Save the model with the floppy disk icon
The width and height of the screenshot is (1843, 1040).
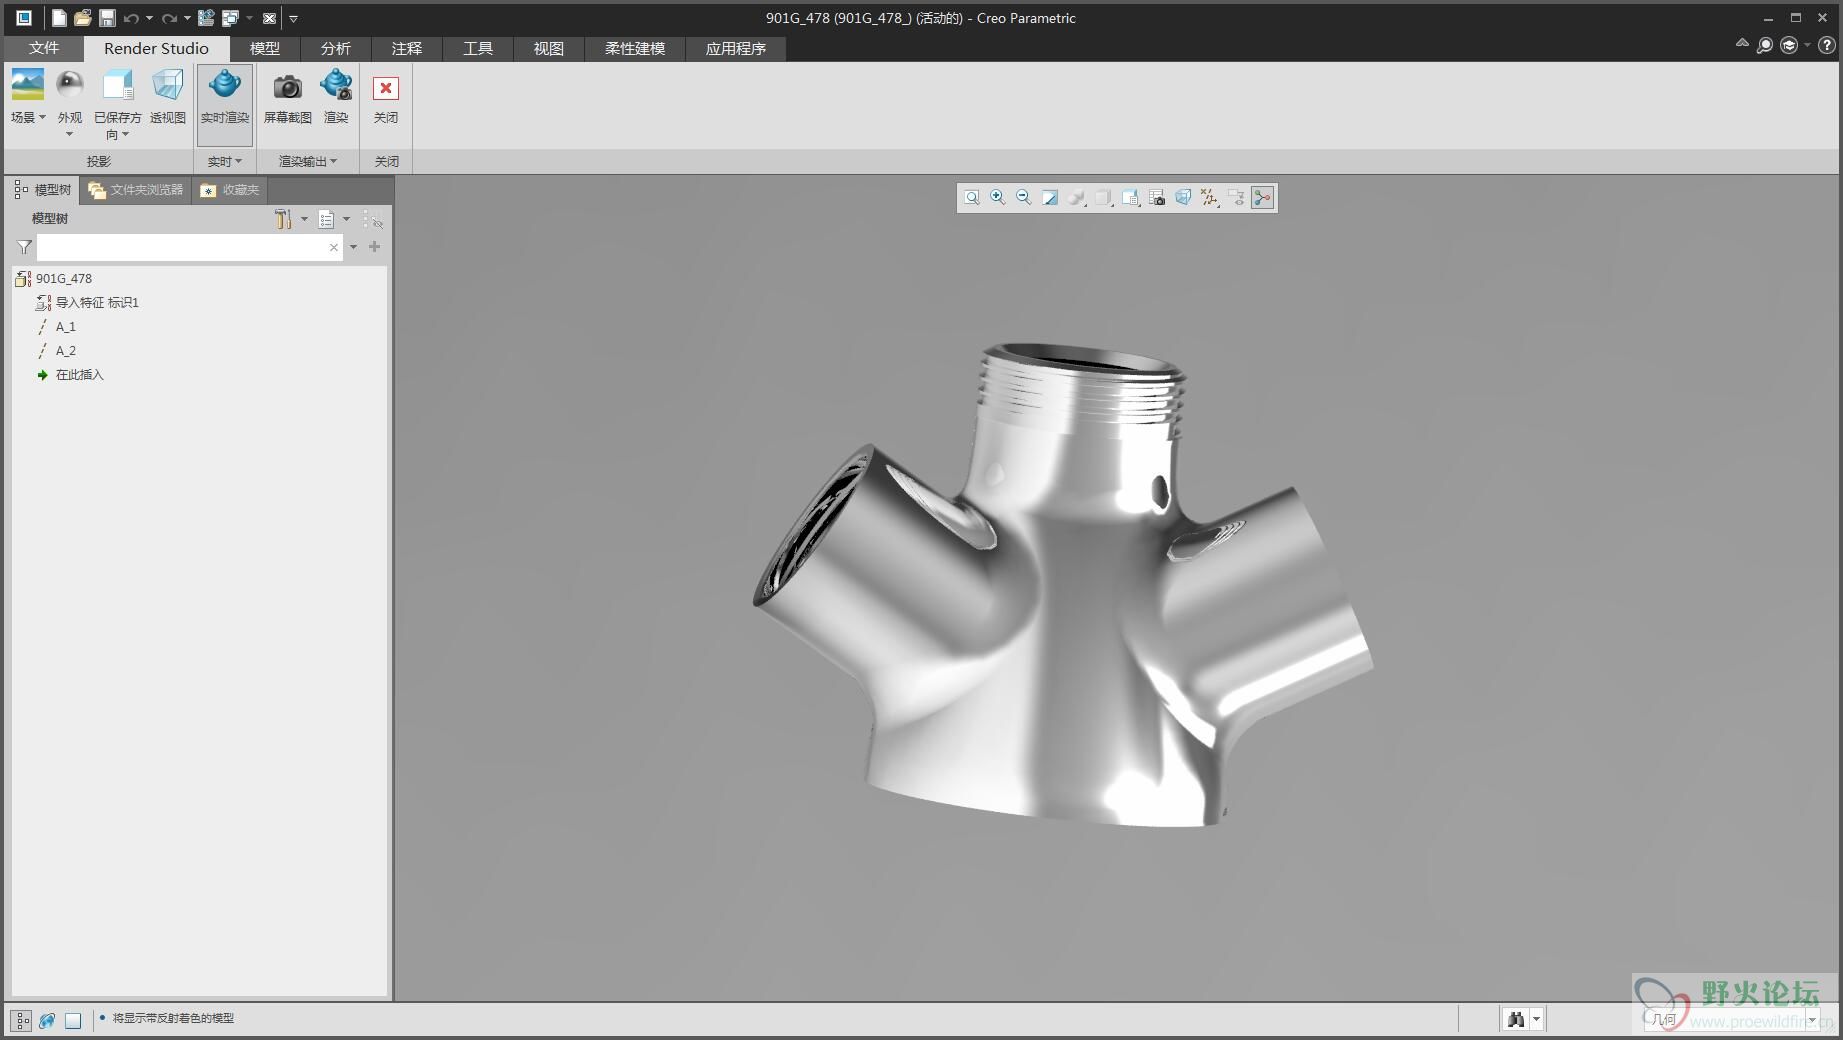click(107, 18)
